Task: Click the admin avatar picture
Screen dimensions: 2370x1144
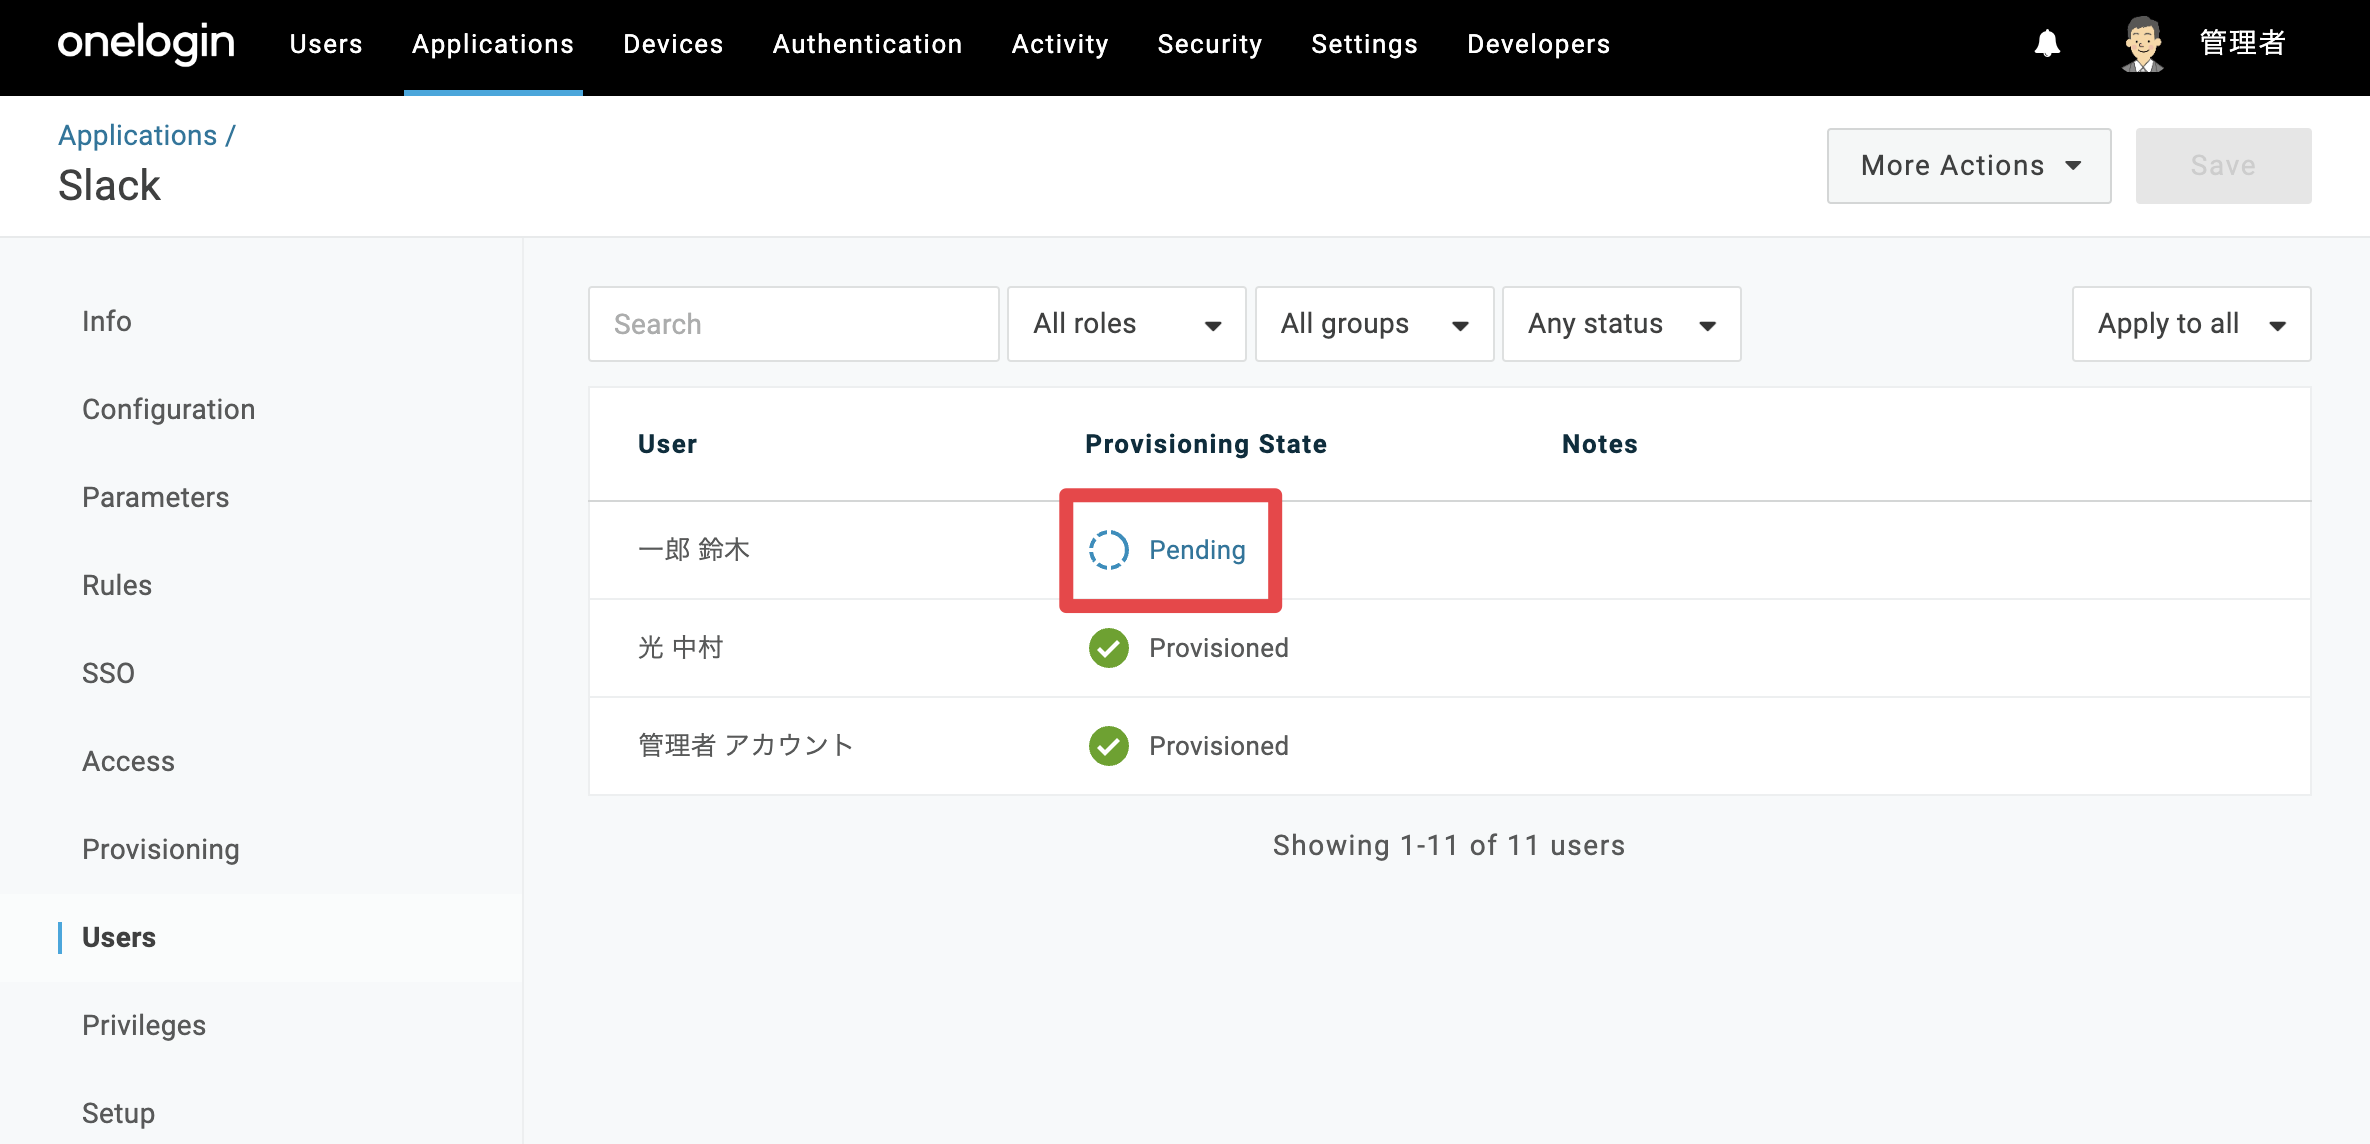Action: click(x=2142, y=44)
